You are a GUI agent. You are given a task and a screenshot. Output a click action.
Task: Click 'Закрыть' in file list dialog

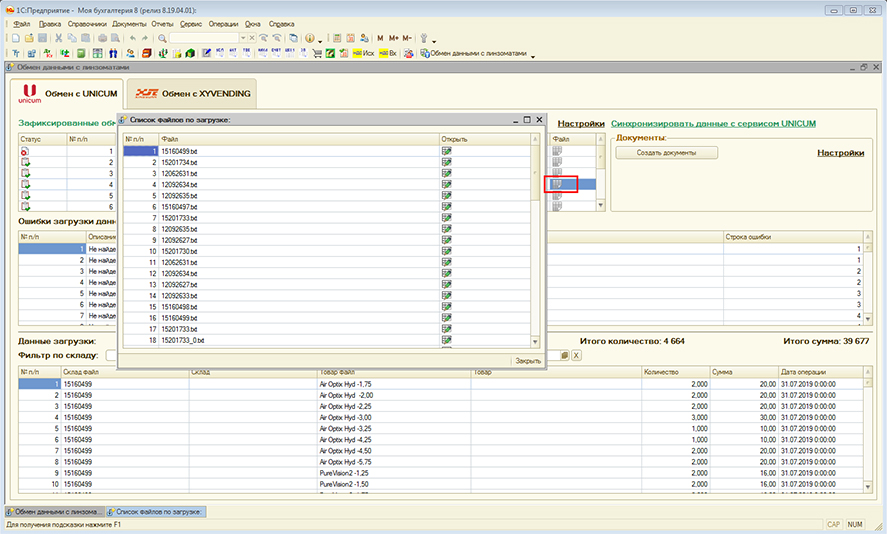(x=527, y=361)
